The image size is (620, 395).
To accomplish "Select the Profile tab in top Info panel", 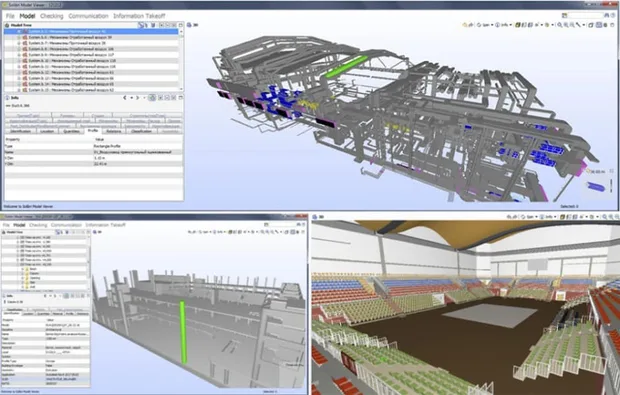I will pos(93,130).
